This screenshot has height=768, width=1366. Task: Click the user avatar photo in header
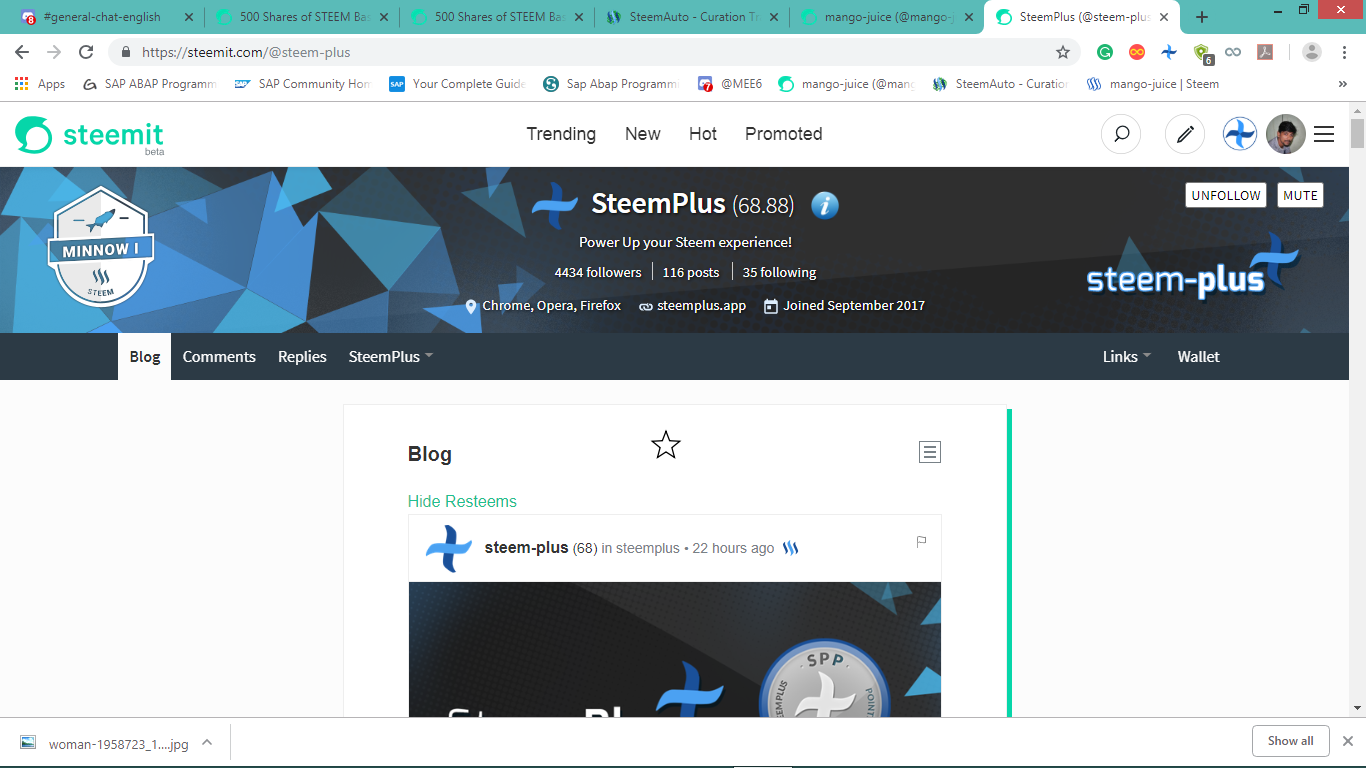click(1286, 134)
